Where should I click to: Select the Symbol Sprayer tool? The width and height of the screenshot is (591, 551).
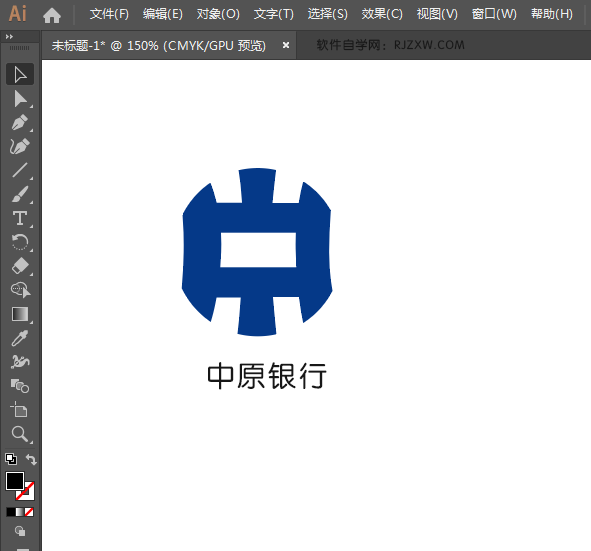tap(20, 362)
